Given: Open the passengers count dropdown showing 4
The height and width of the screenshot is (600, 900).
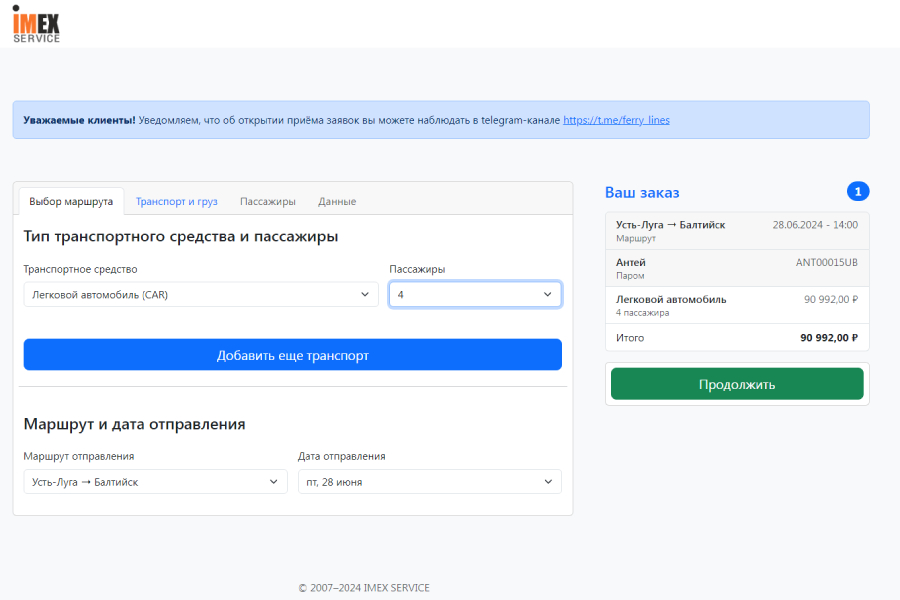Looking at the screenshot, I should coord(475,294).
